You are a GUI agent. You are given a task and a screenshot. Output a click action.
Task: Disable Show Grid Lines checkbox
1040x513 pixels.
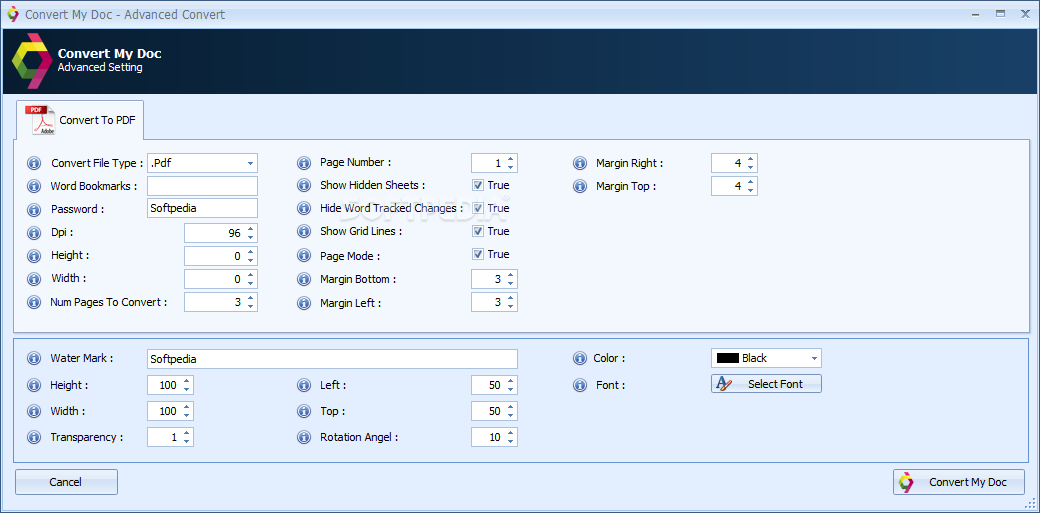[x=478, y=231]
